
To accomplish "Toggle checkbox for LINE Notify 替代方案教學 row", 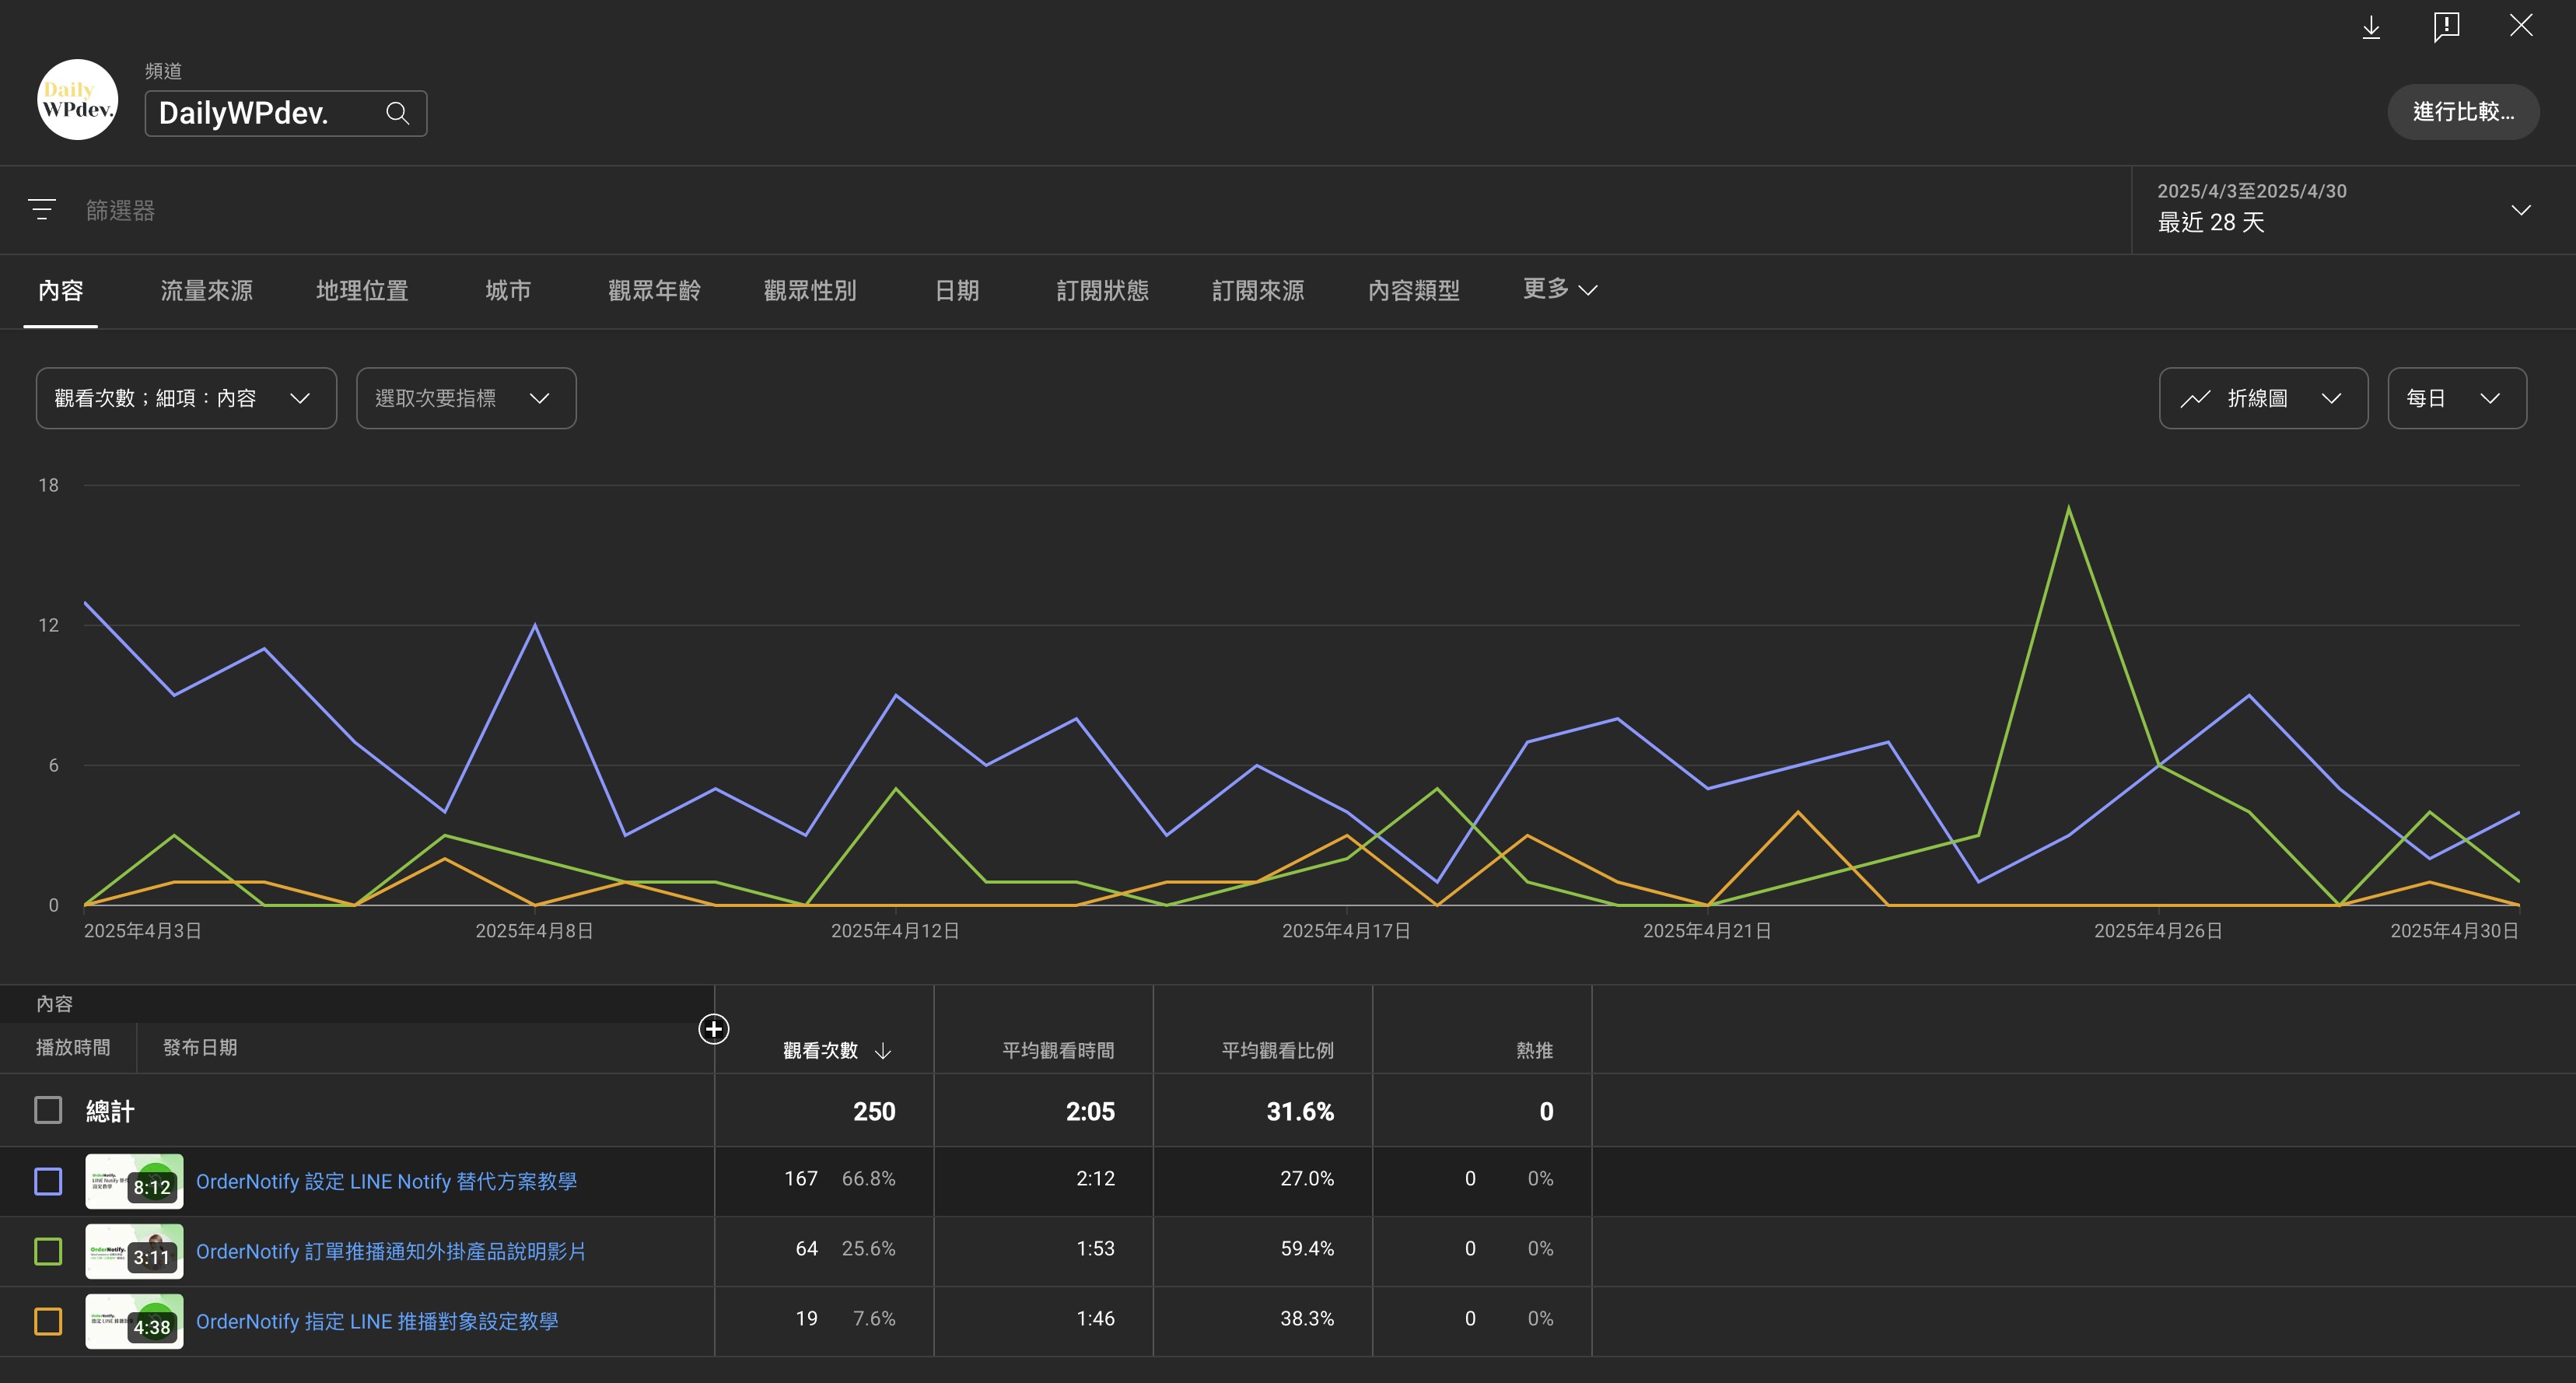I will coord(48,1181).
